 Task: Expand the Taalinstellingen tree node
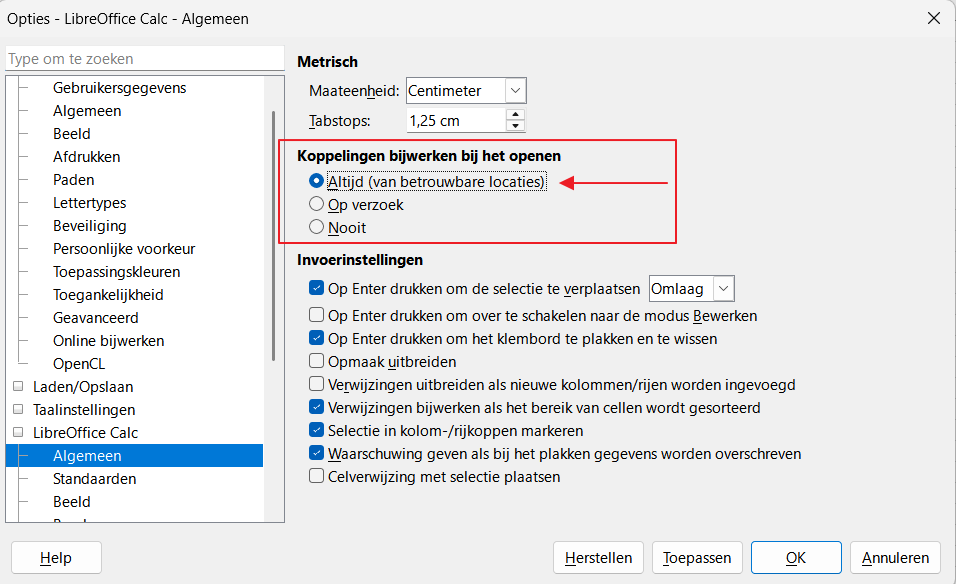coord(17,410)
